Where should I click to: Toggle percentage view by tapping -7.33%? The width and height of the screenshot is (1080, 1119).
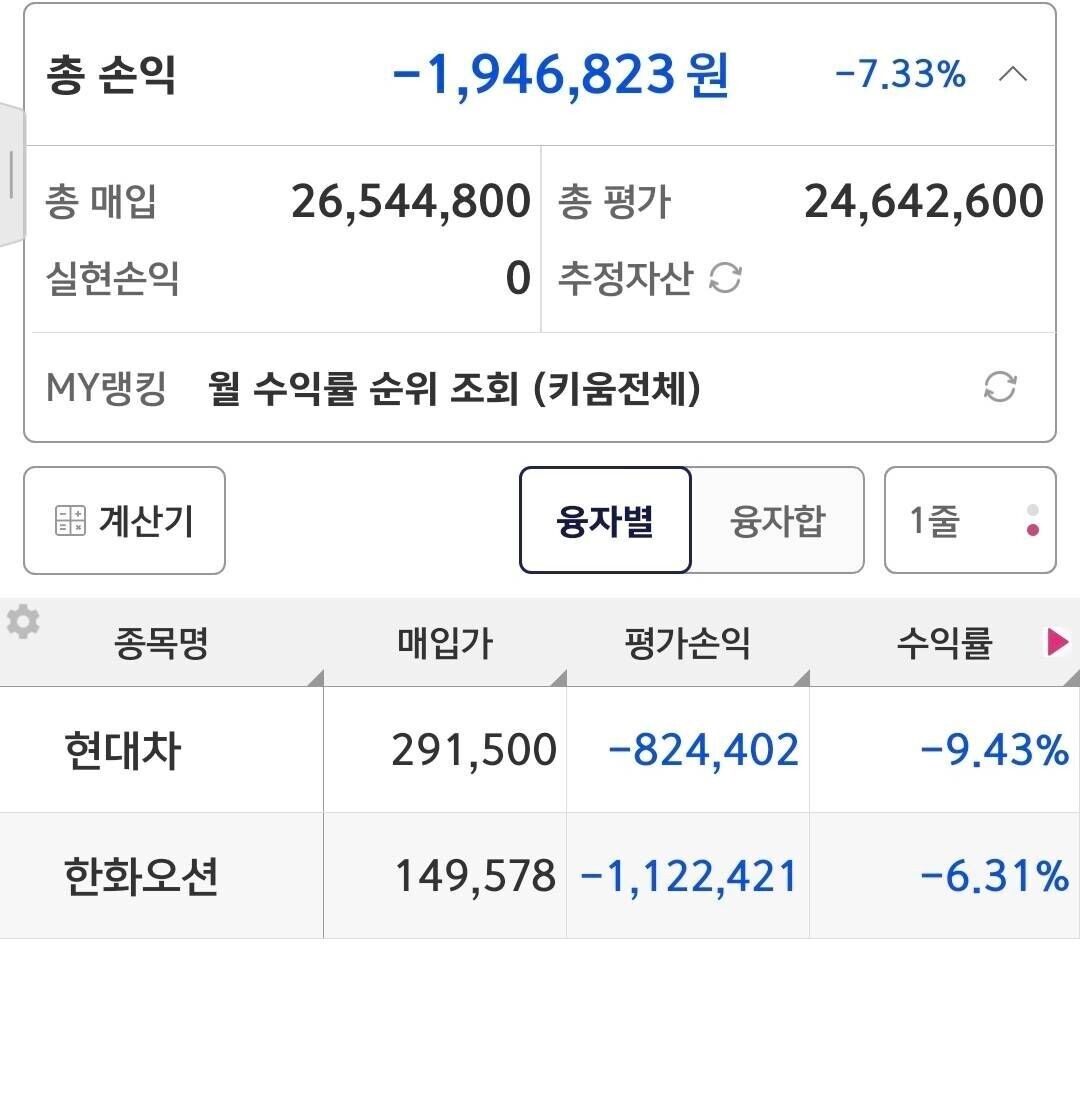coord(898,72)
